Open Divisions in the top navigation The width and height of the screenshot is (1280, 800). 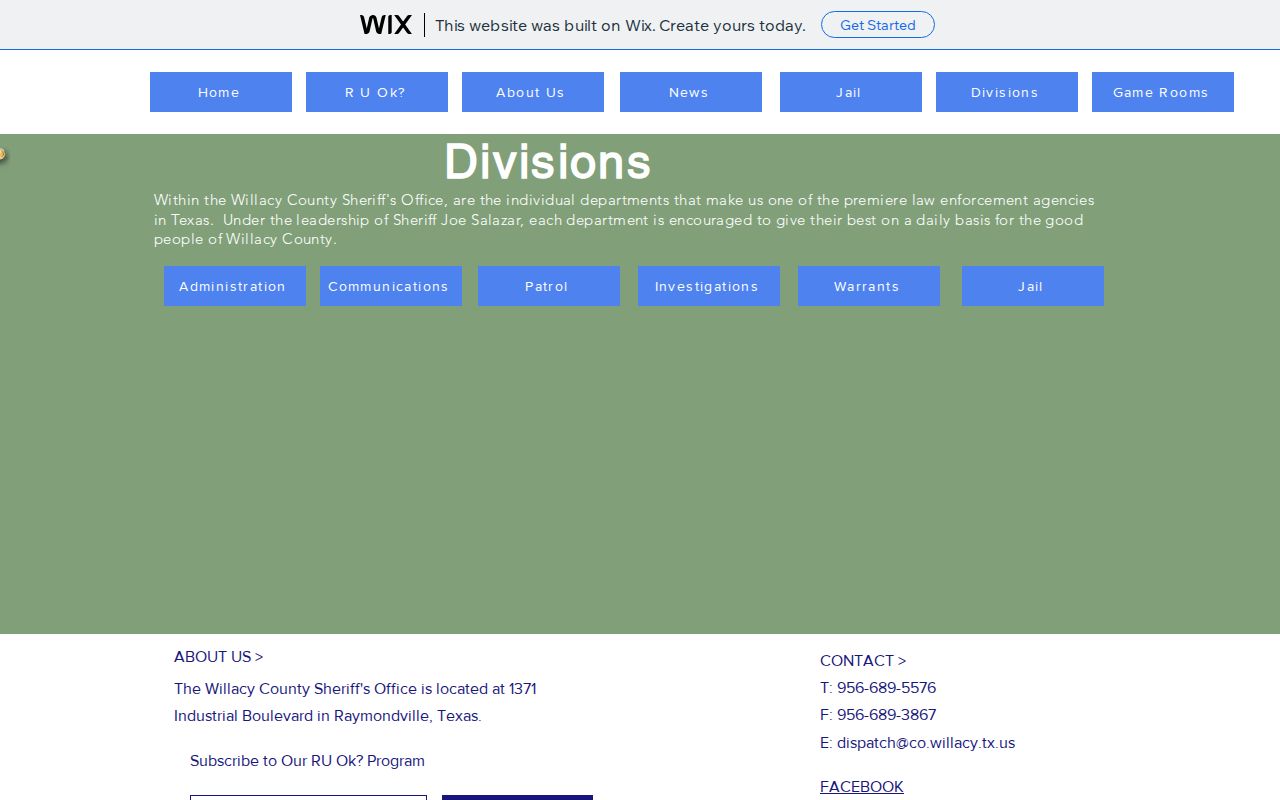[x=1007, y=92]
